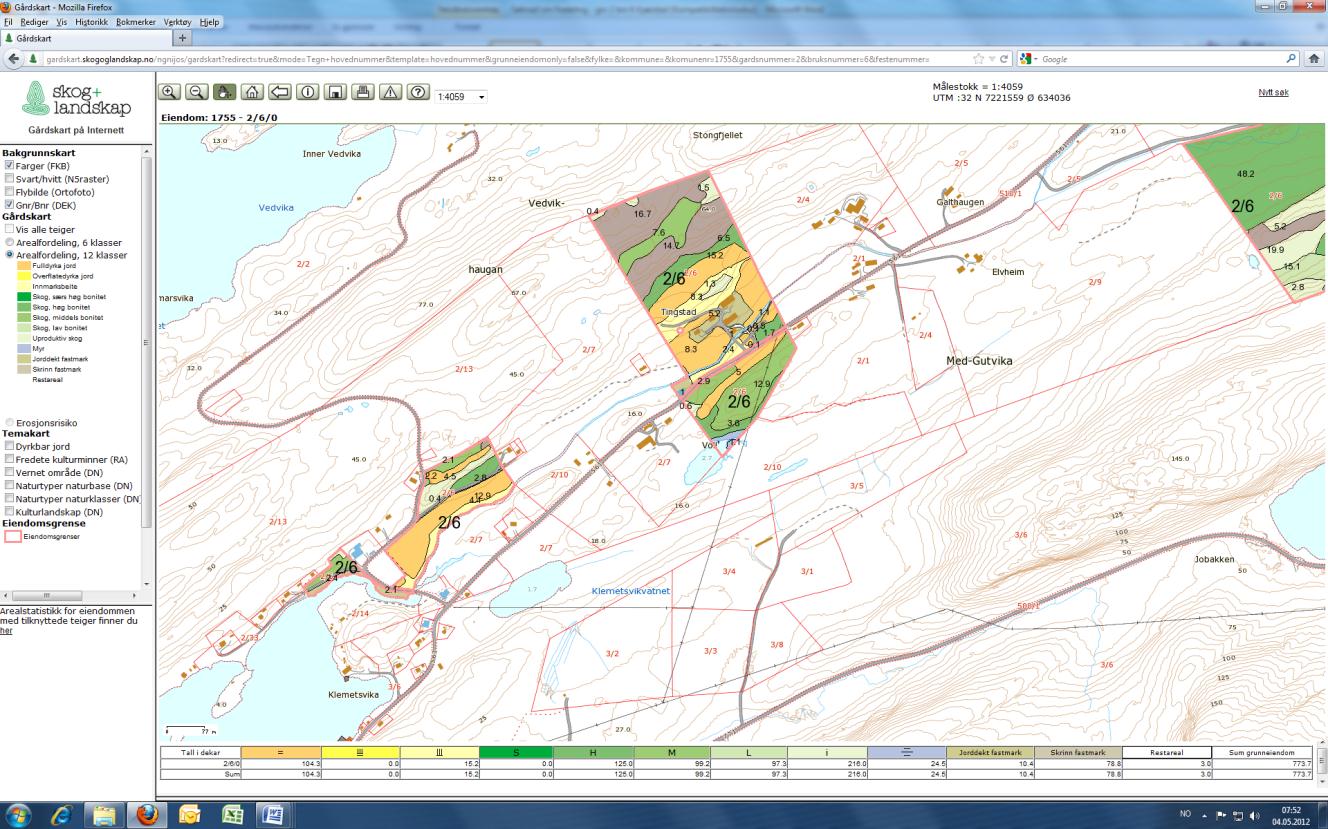Click Fulldyrka jord orange legend swatch

[25, 266]
